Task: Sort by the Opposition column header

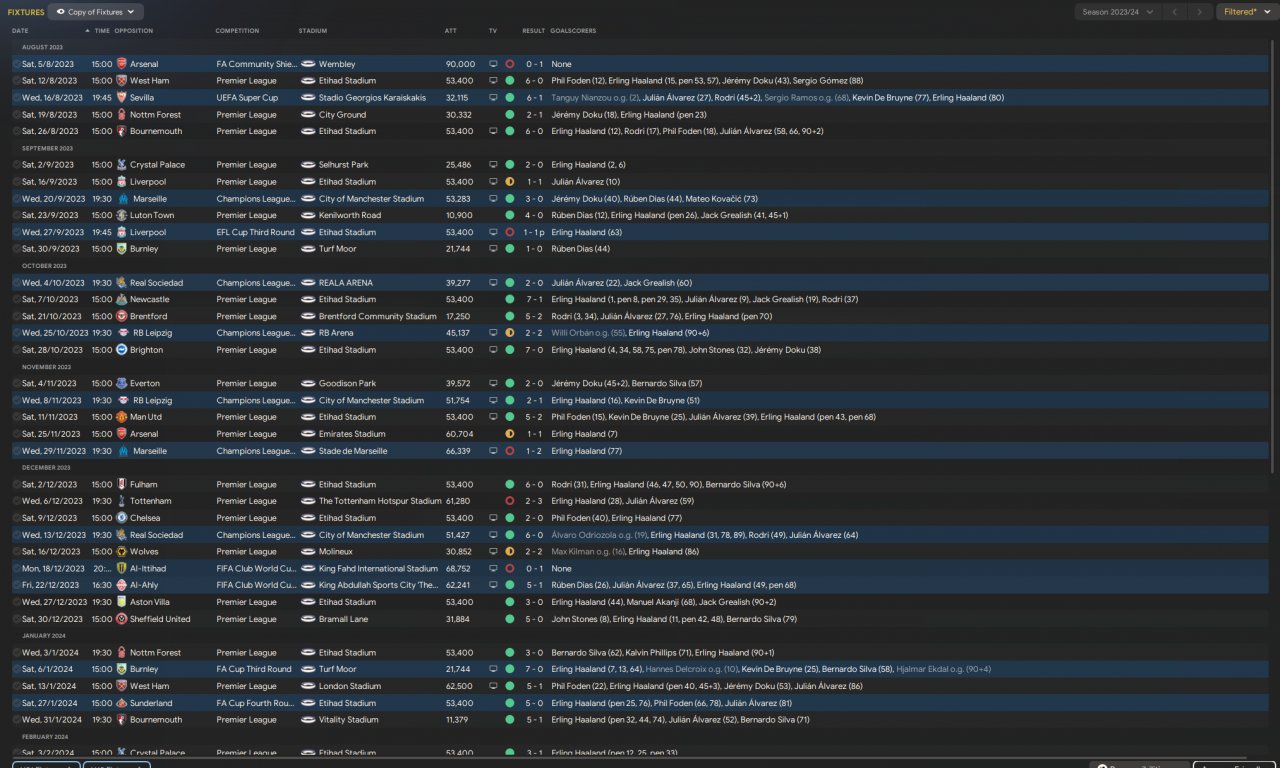Action: click(x=134, y=31)
